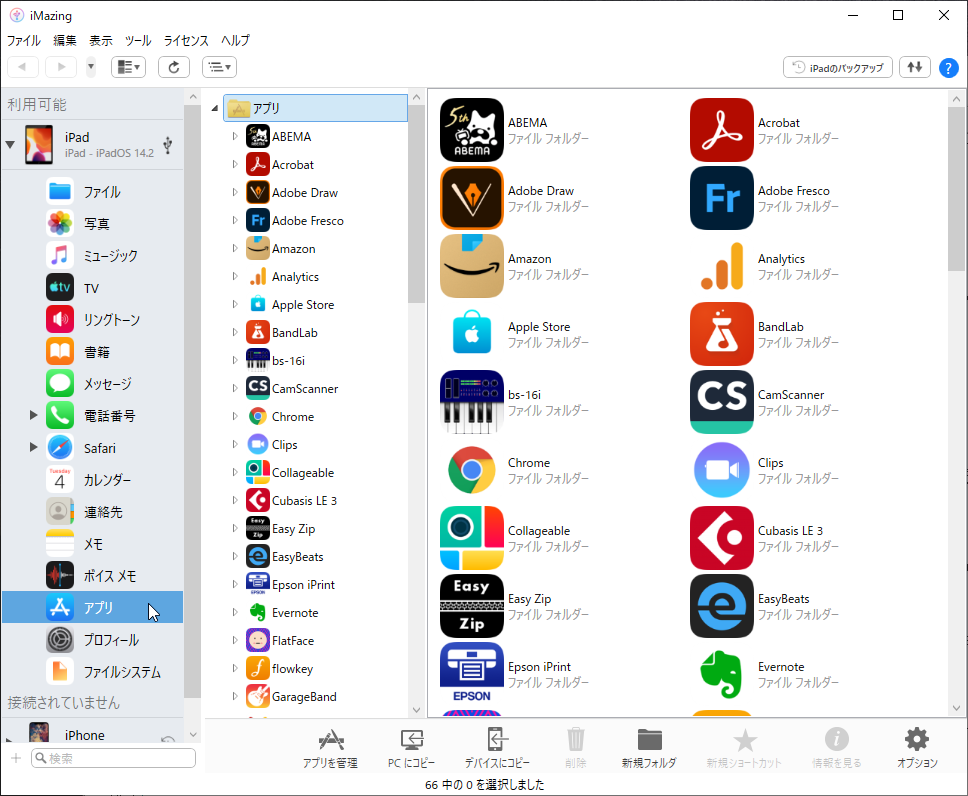Collapse the iPad device in the sidebar
Viewport: 968px width, 796px height.
[10, 145]
